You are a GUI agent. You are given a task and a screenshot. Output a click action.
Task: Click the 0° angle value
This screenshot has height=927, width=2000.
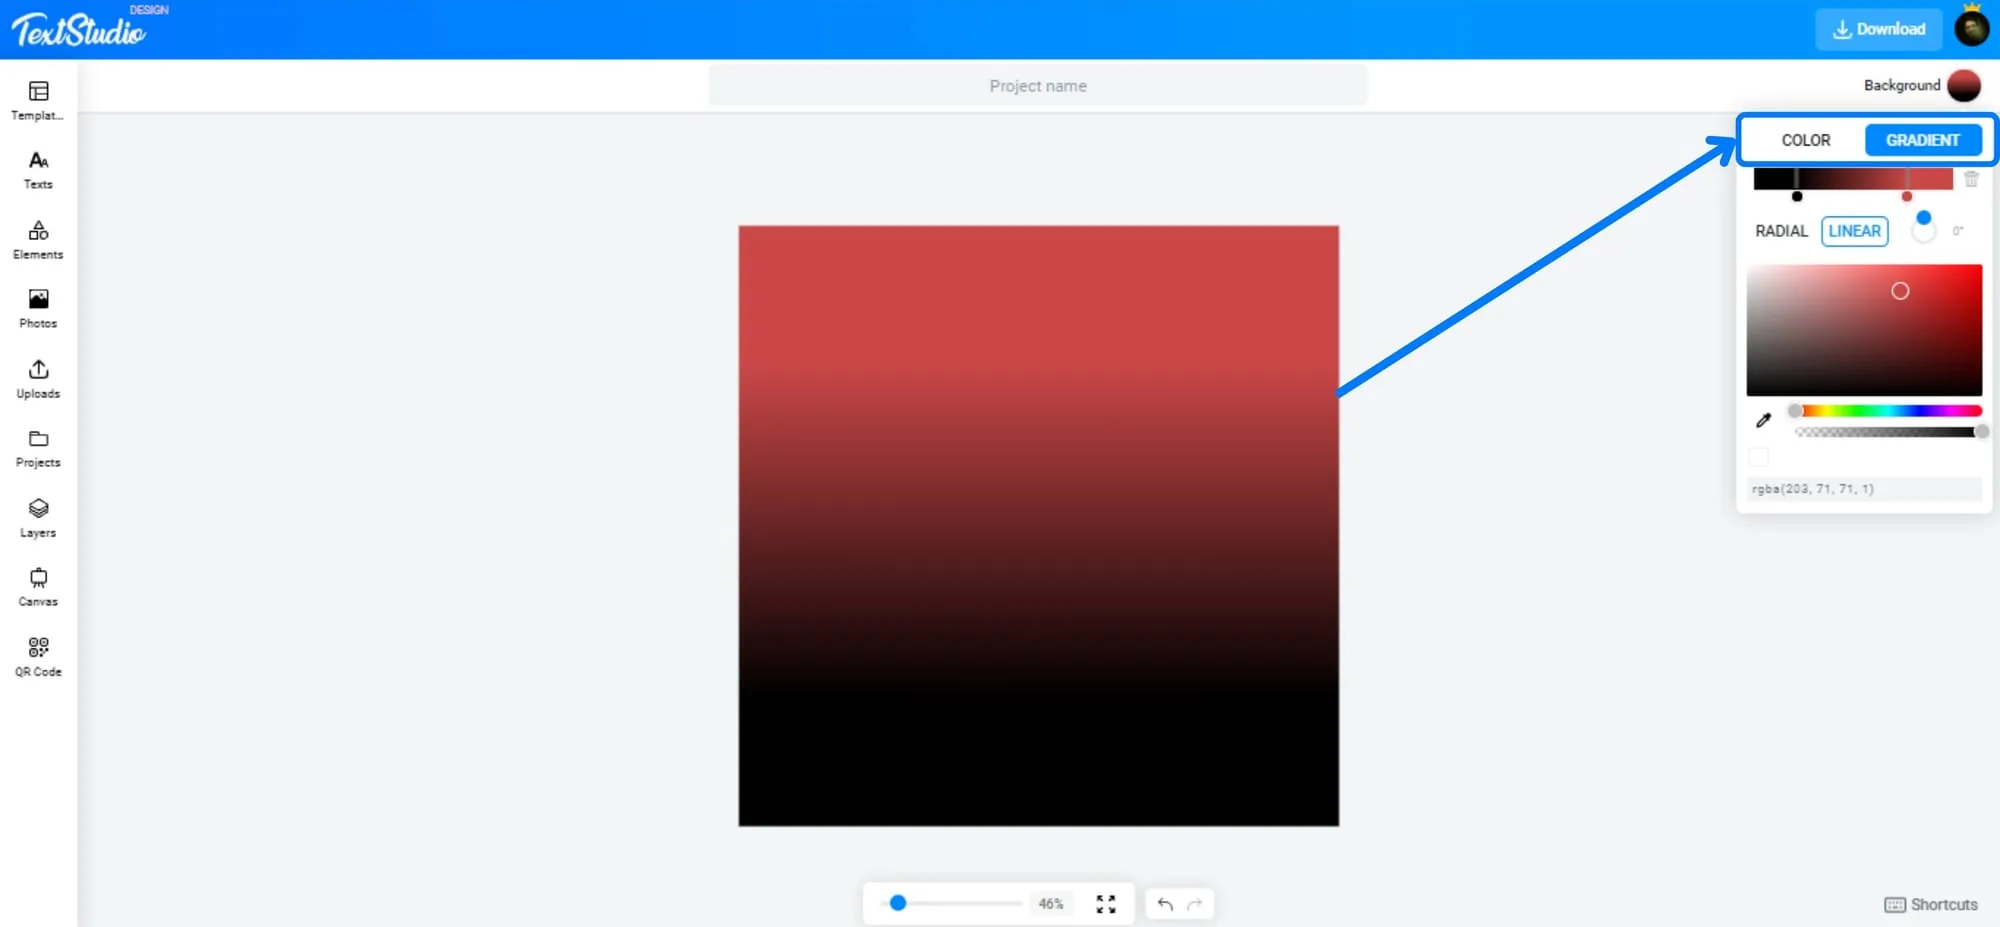(x=1958, y=231)
